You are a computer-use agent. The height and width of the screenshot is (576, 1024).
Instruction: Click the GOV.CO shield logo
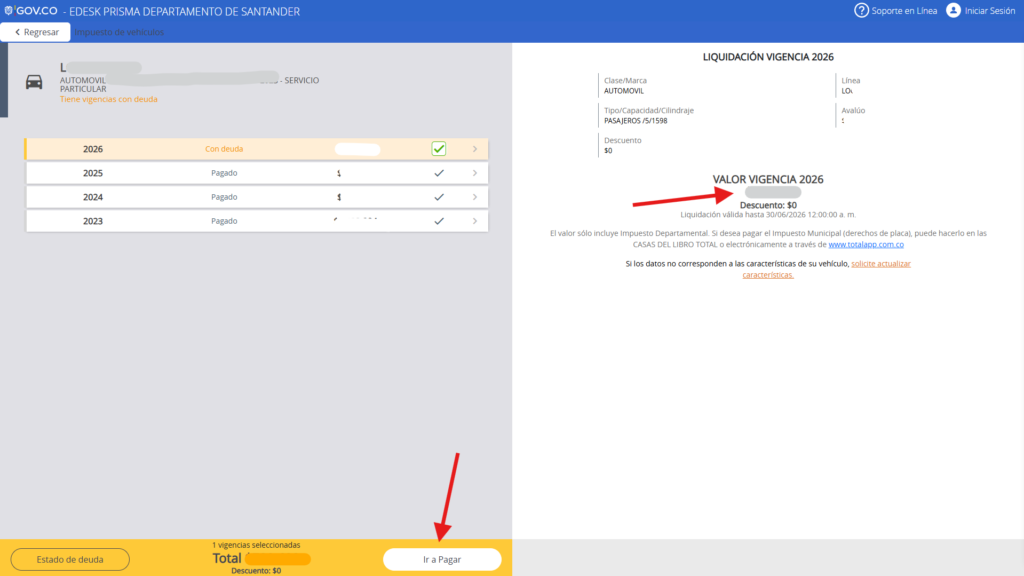click(9, 10)
